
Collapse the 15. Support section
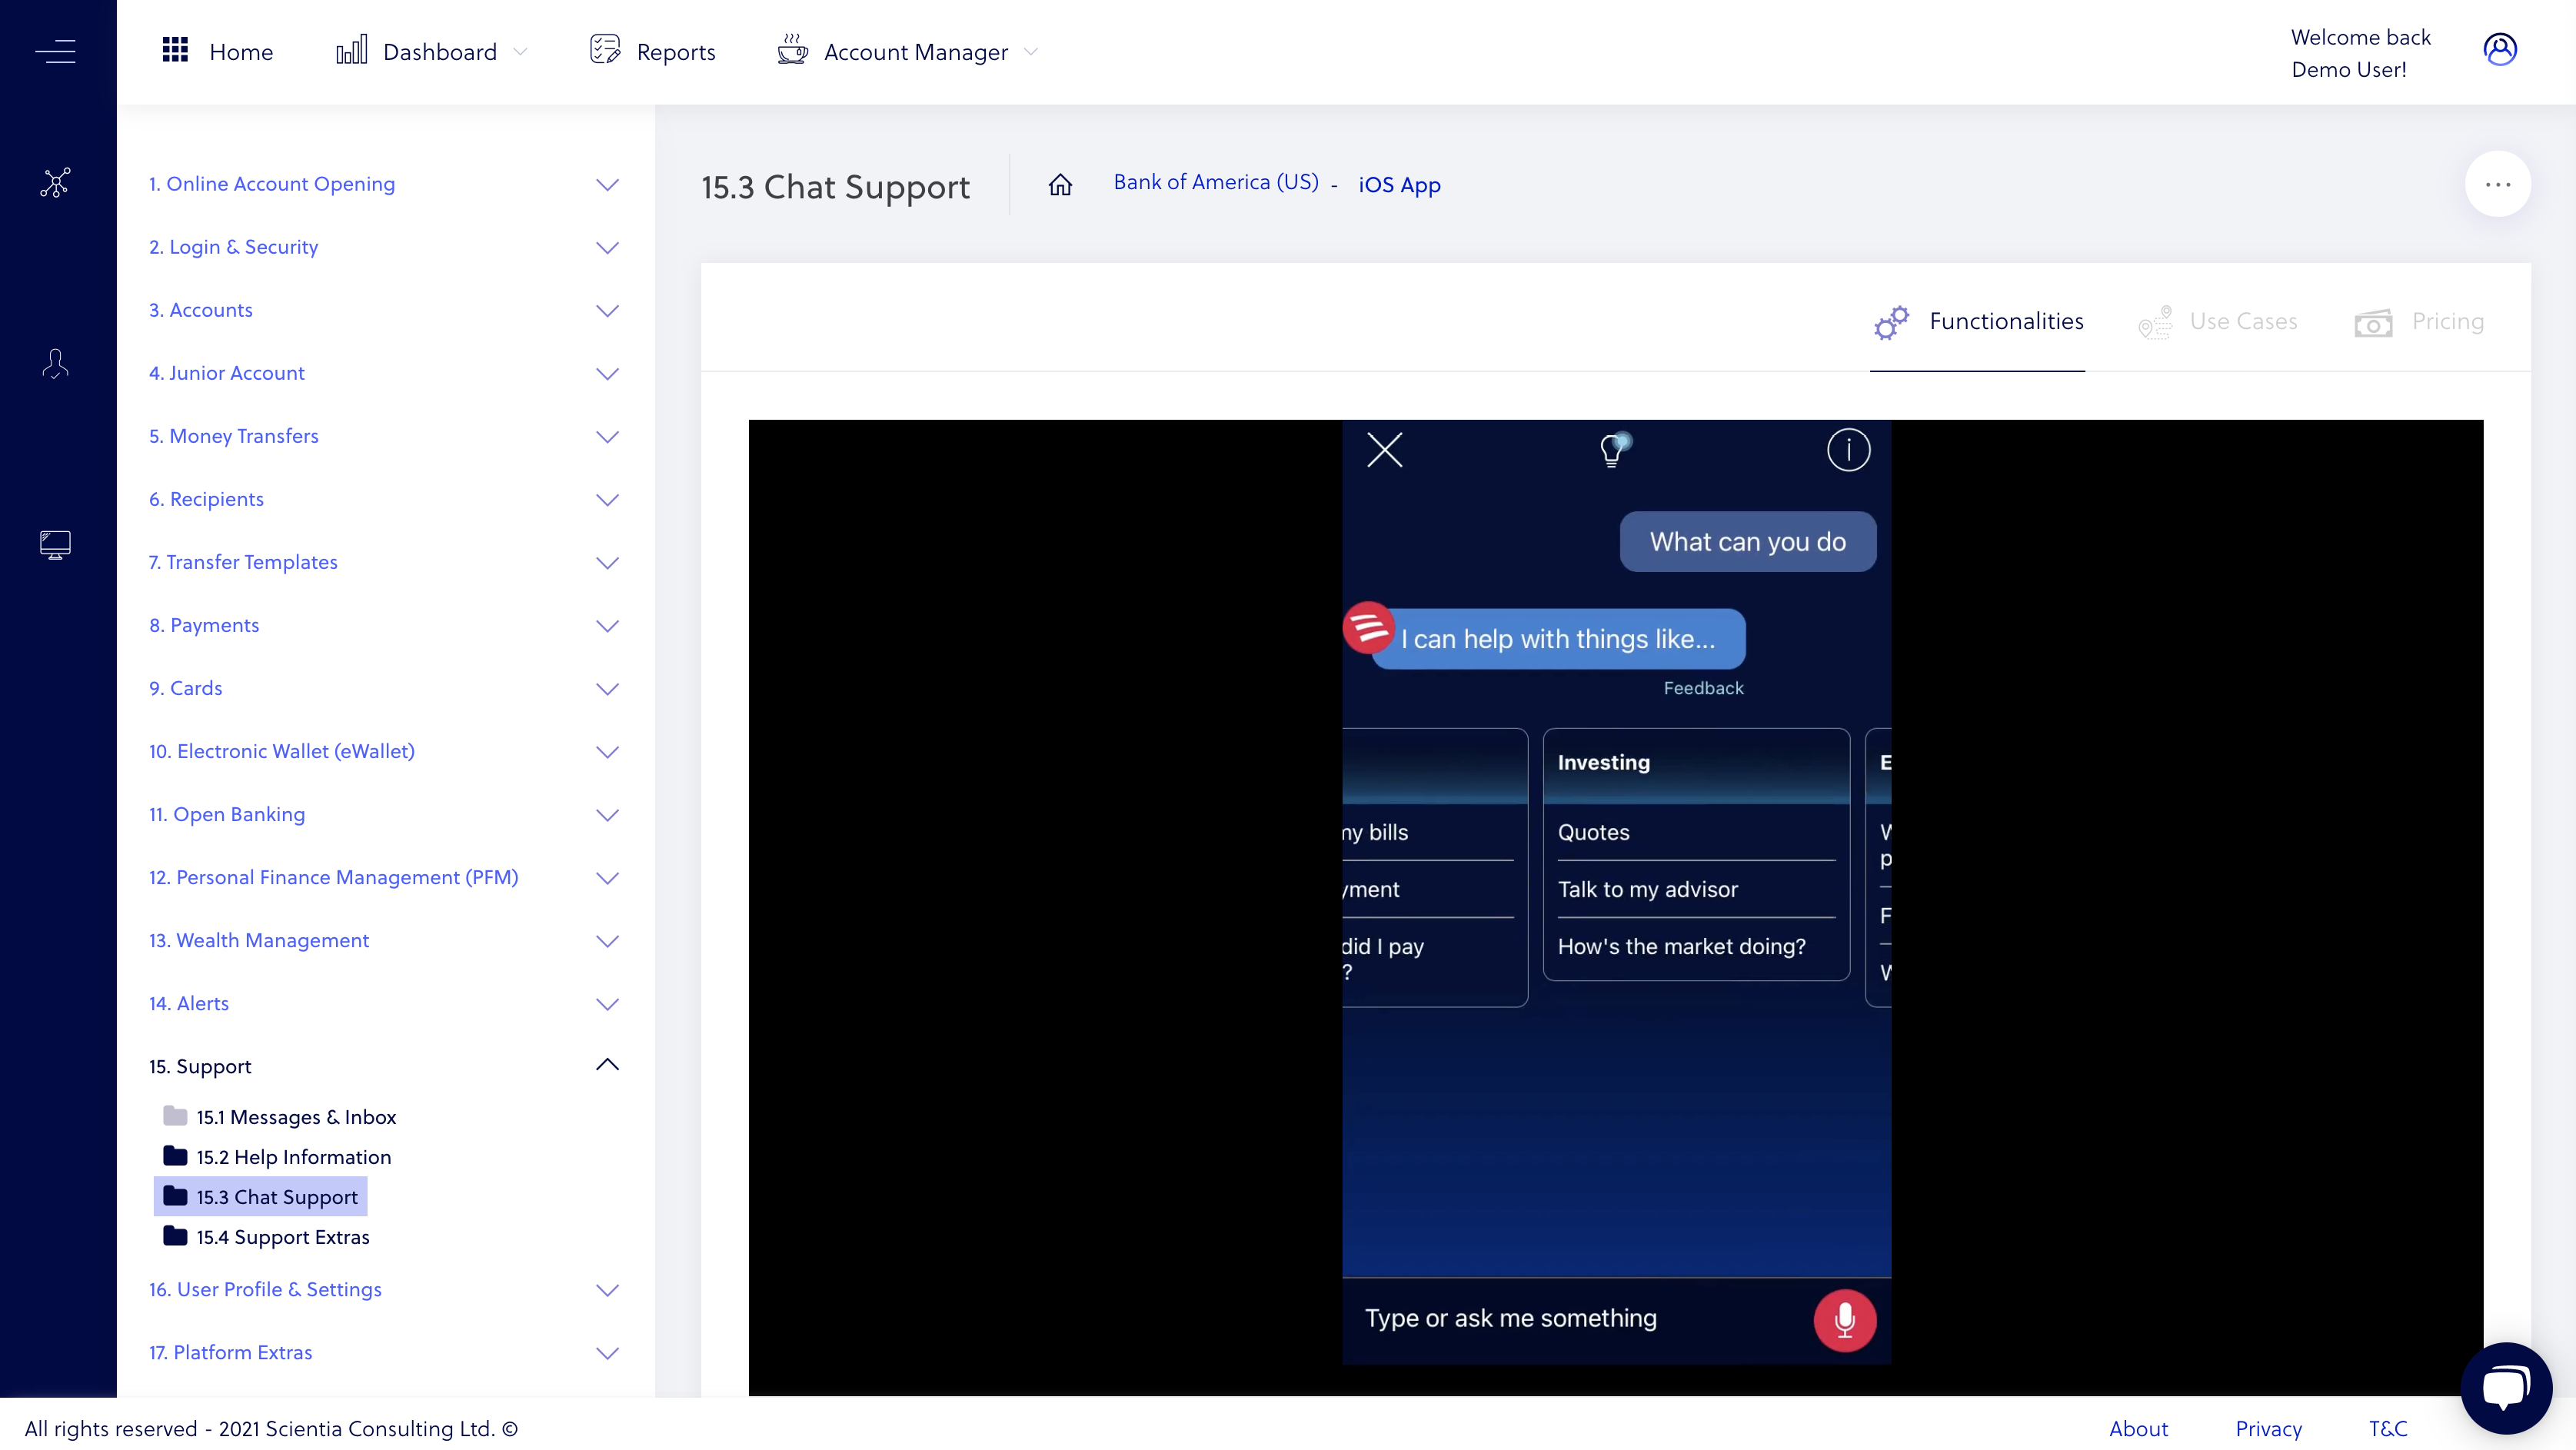click(607, 1065)
